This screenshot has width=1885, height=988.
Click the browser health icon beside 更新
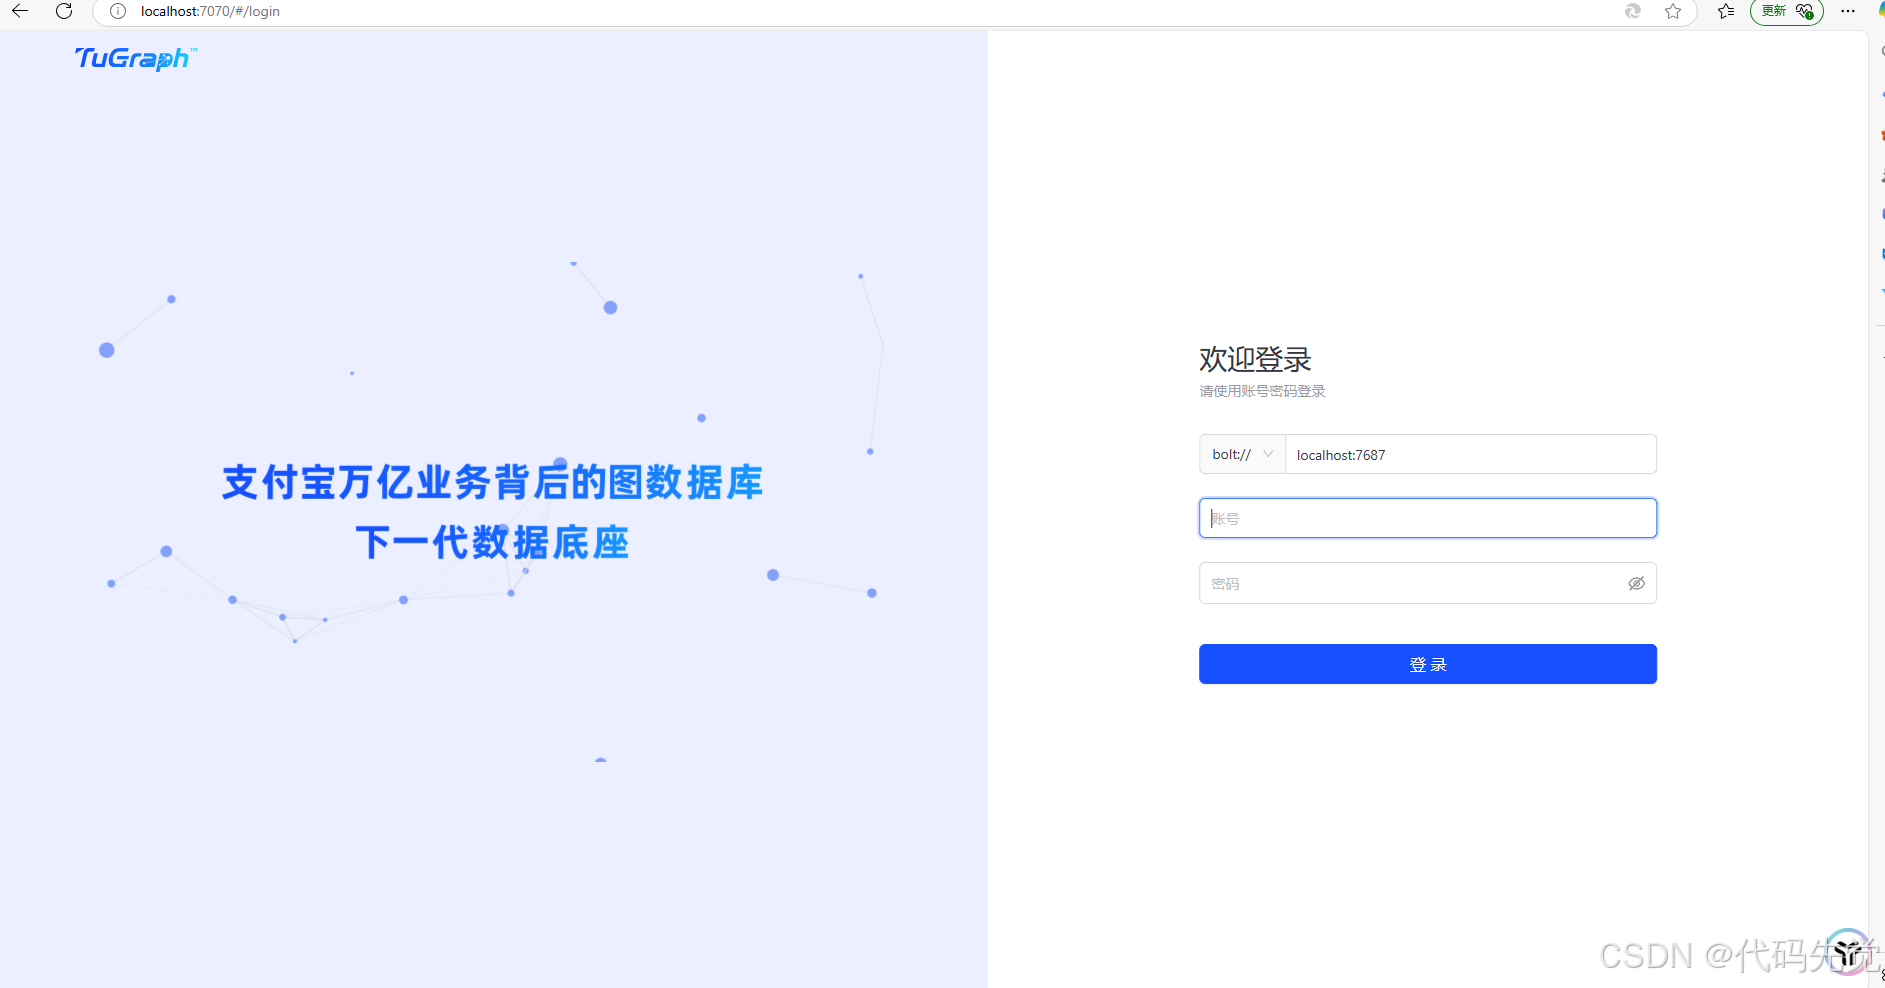point(1805,11)
